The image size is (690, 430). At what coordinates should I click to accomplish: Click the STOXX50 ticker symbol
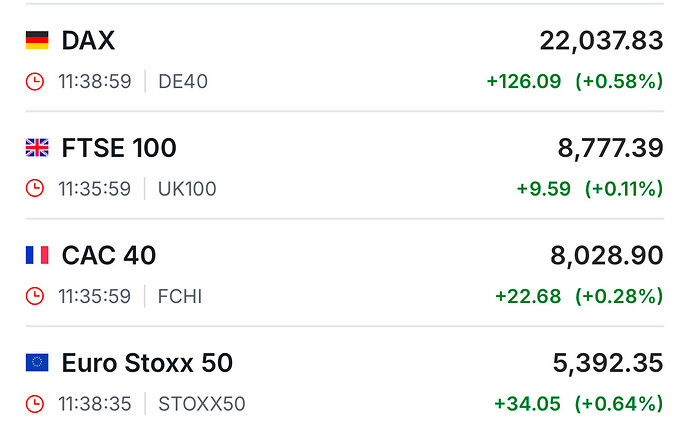[x=202, y=404]
